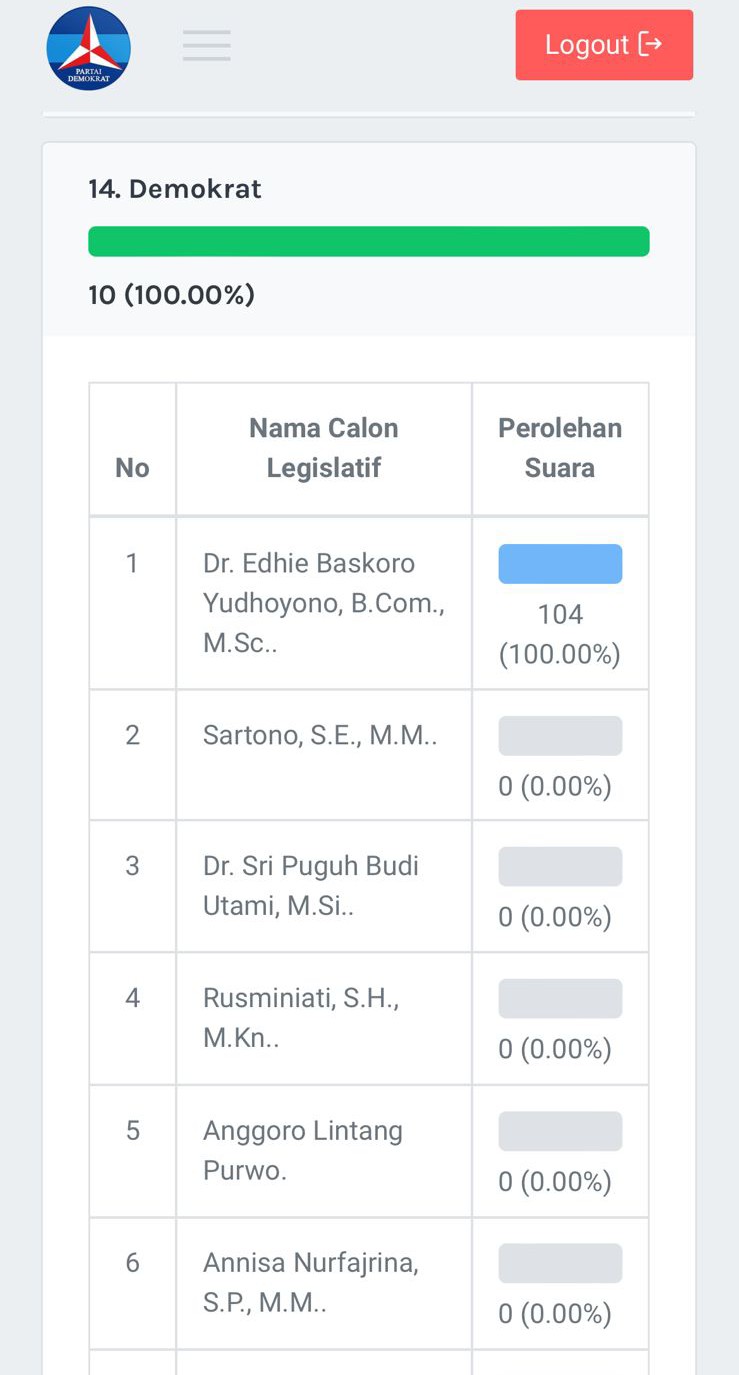This screenshot has height=1375, width=739.
Task: Click the vote bar for Sri Puguh Budi Utami
Action: (x=560, y=867)
